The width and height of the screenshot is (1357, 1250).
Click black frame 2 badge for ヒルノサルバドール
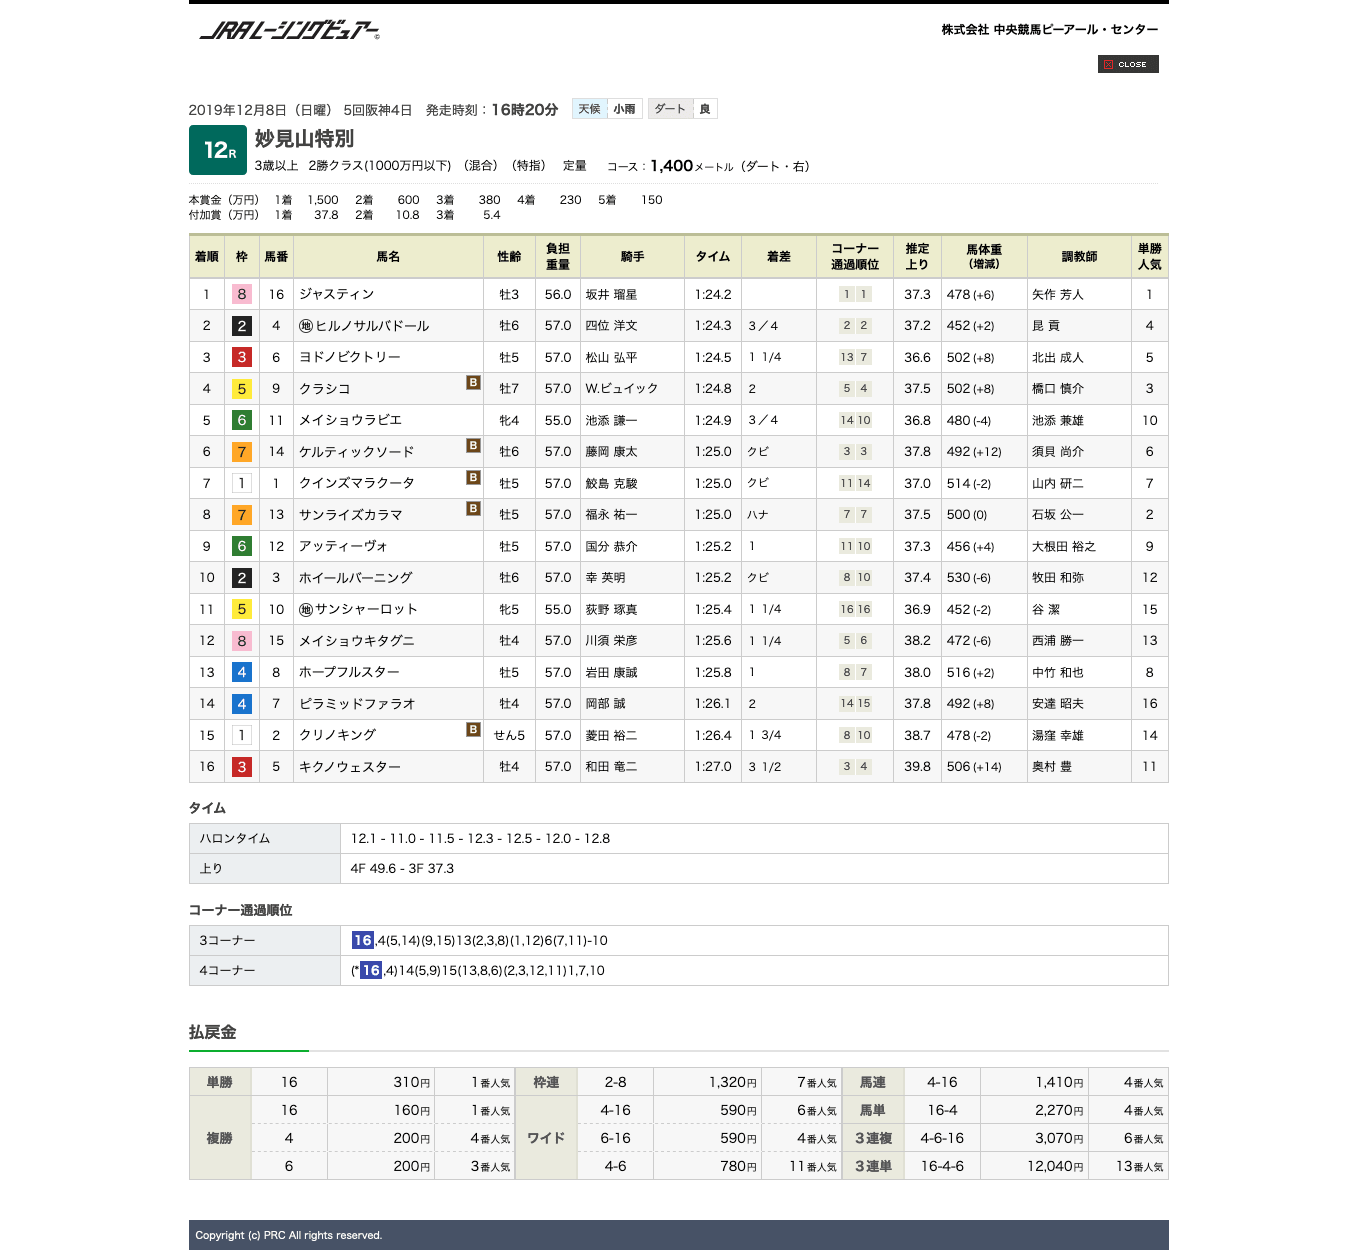coord(241,326)
